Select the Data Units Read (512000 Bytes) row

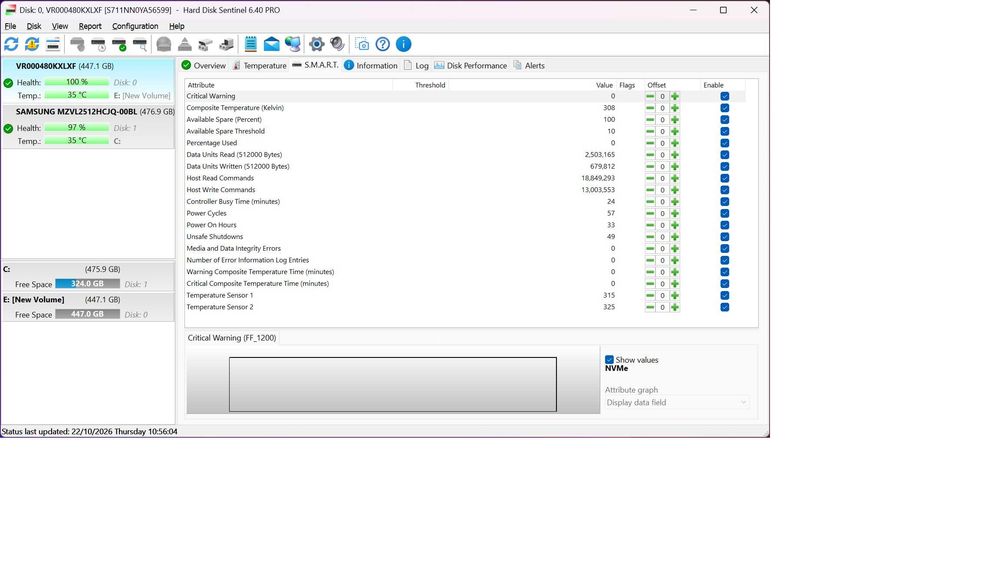[x=466, y=155]
